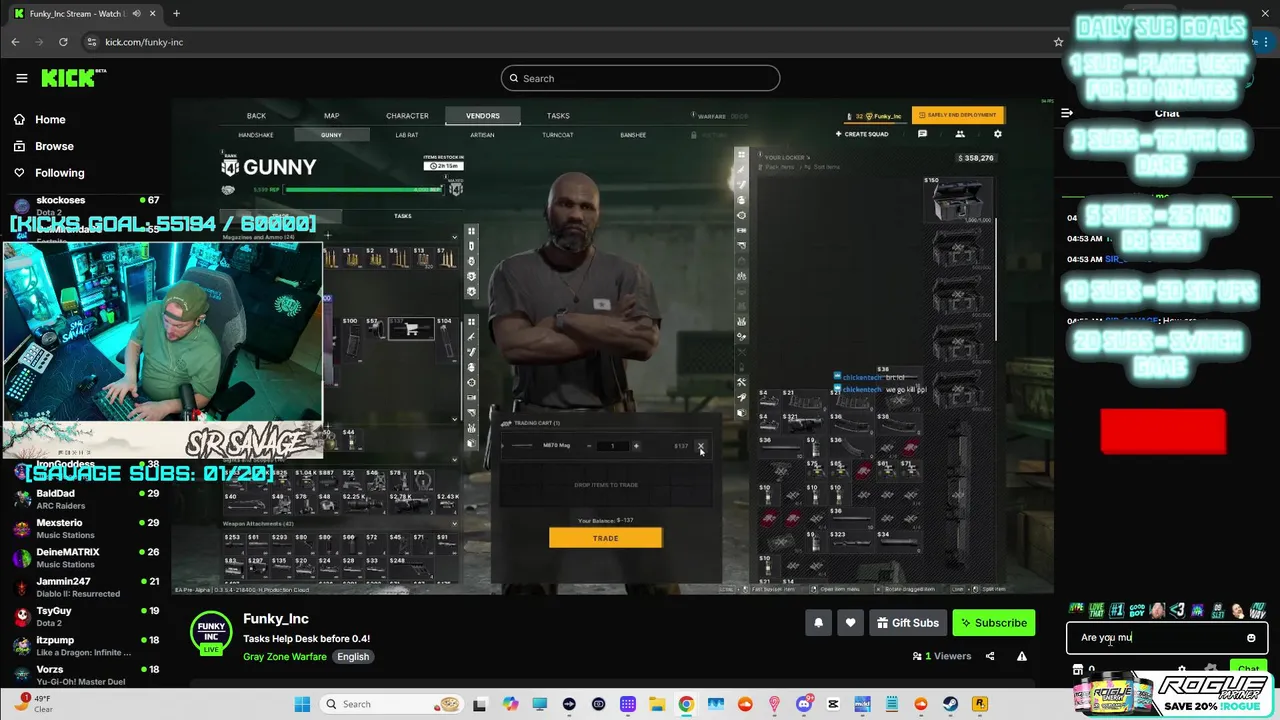Open Mexsterio channel in sidebar
This screenshot has width=1280, height=720.
coord(85,528)
